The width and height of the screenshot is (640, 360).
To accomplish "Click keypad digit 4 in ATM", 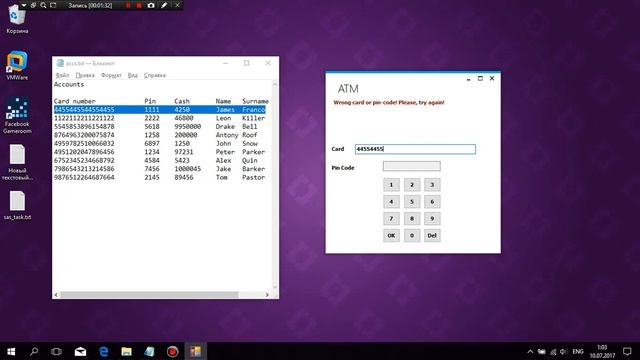I will tap(391, 202).
